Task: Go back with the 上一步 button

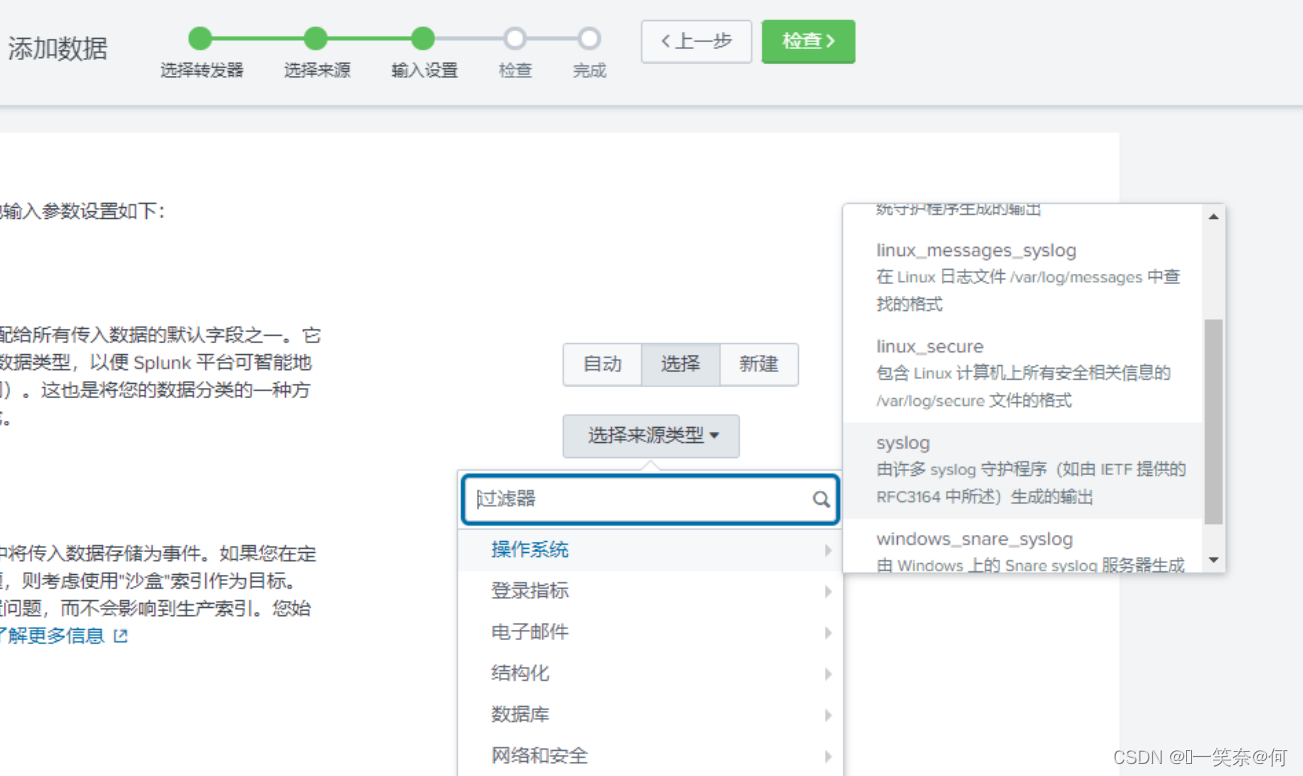Action: click(x=696, y=41)
